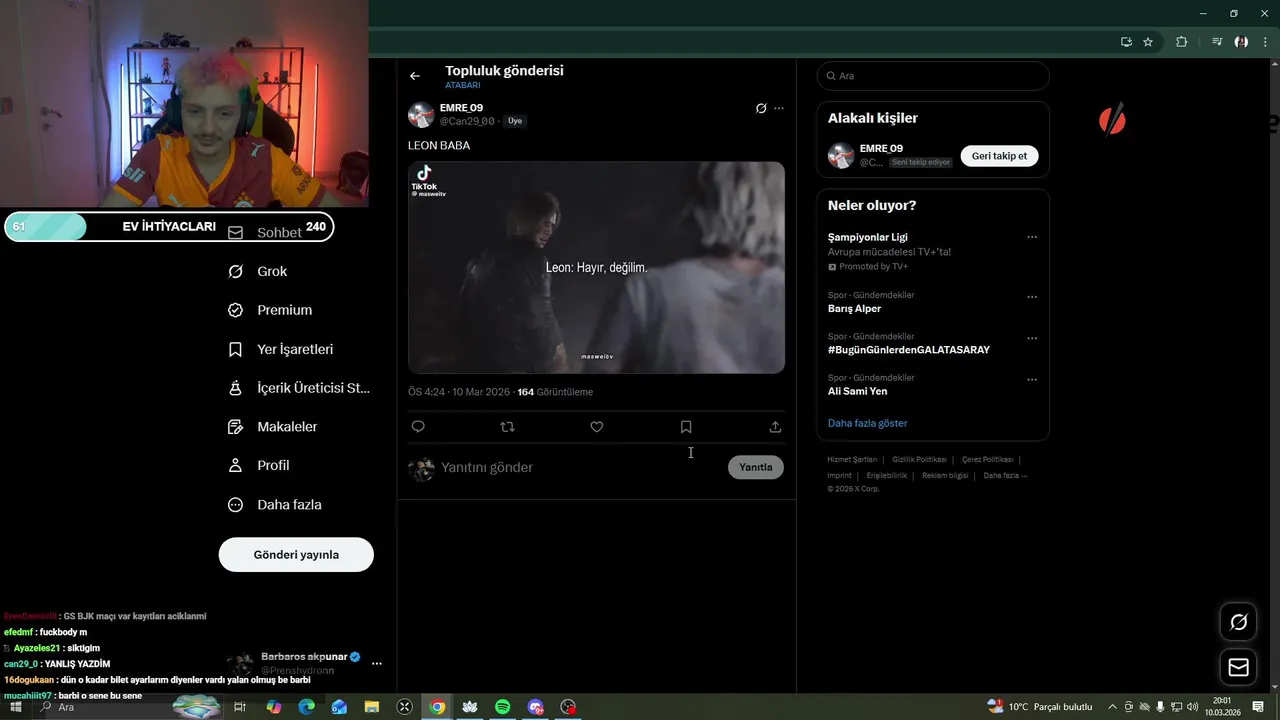Bookmark this page with the star icon
The width and height of the screenshot is (1280, 720).
(x=1148, y=42)
